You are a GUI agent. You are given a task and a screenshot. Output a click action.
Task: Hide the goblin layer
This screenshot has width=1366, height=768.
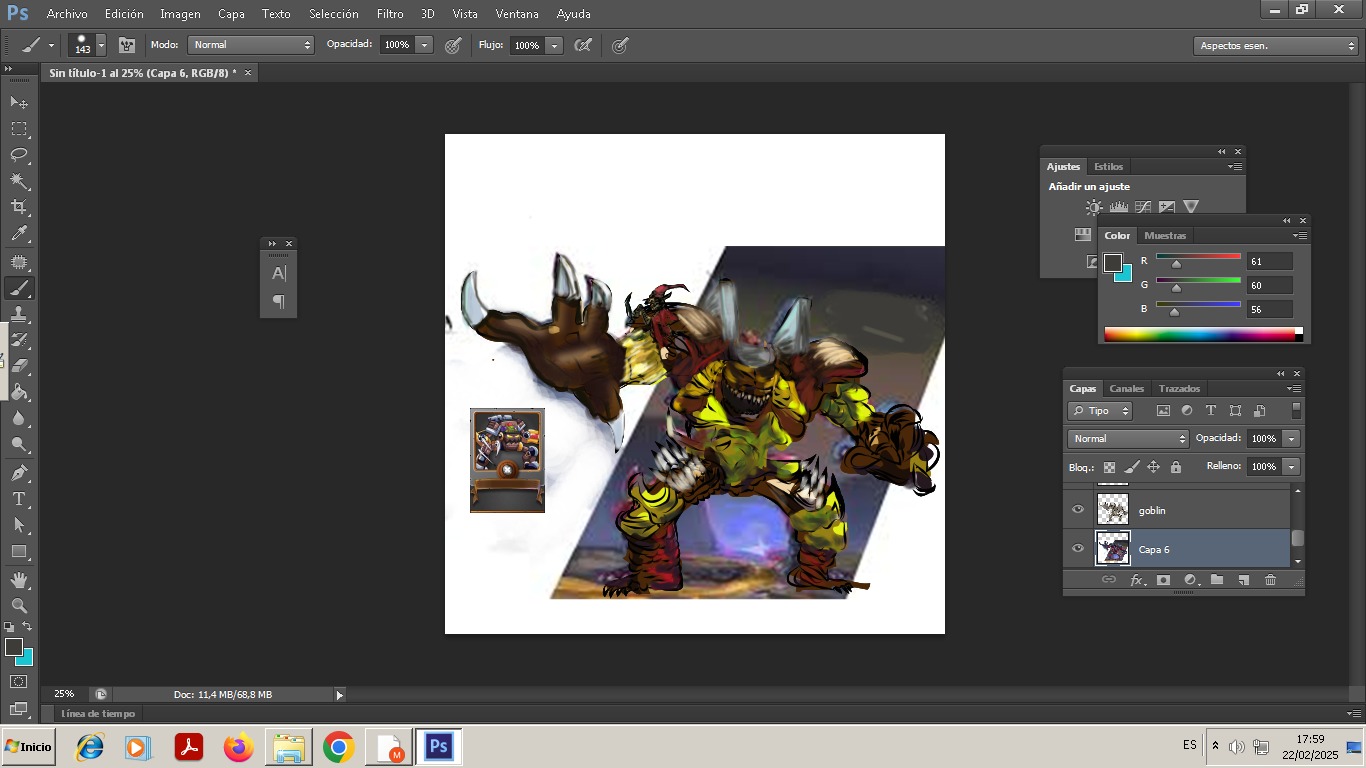[x=1078, y=510]
